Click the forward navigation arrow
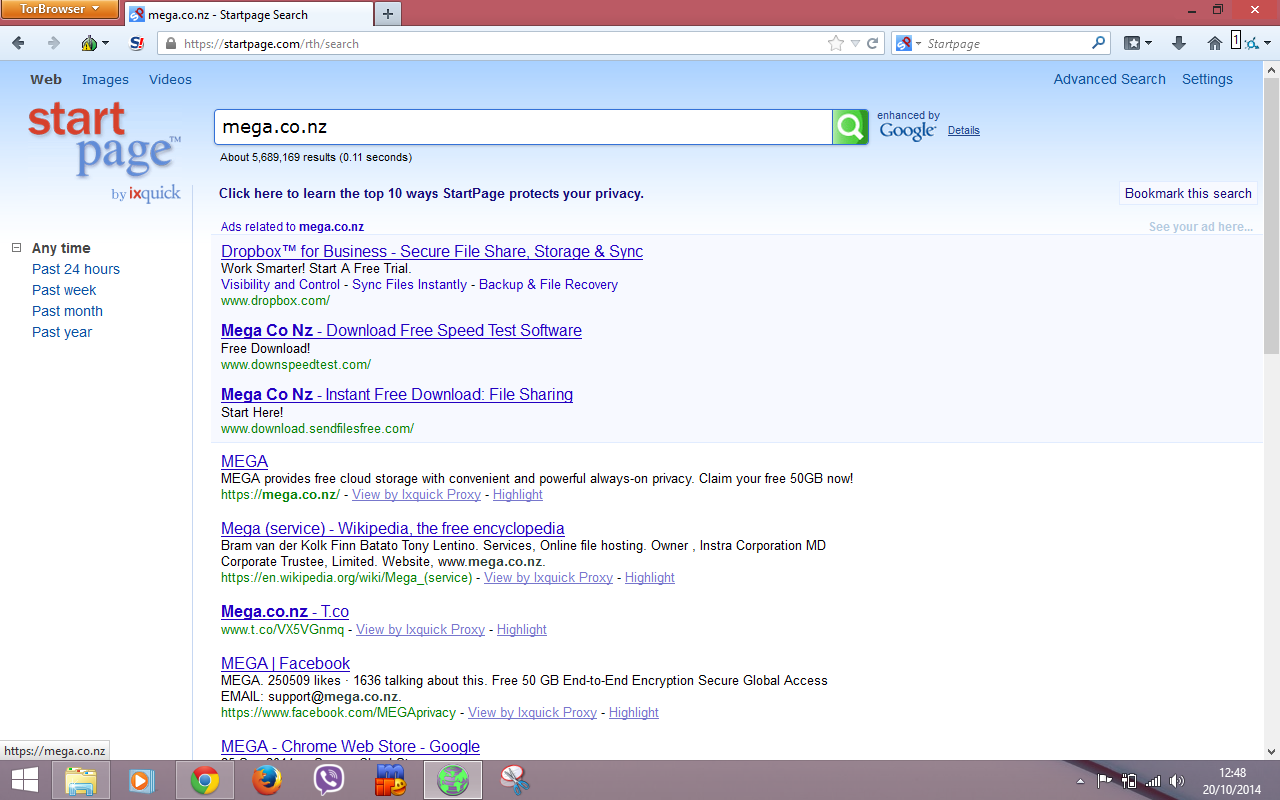1280x800 pixels. 53,43
